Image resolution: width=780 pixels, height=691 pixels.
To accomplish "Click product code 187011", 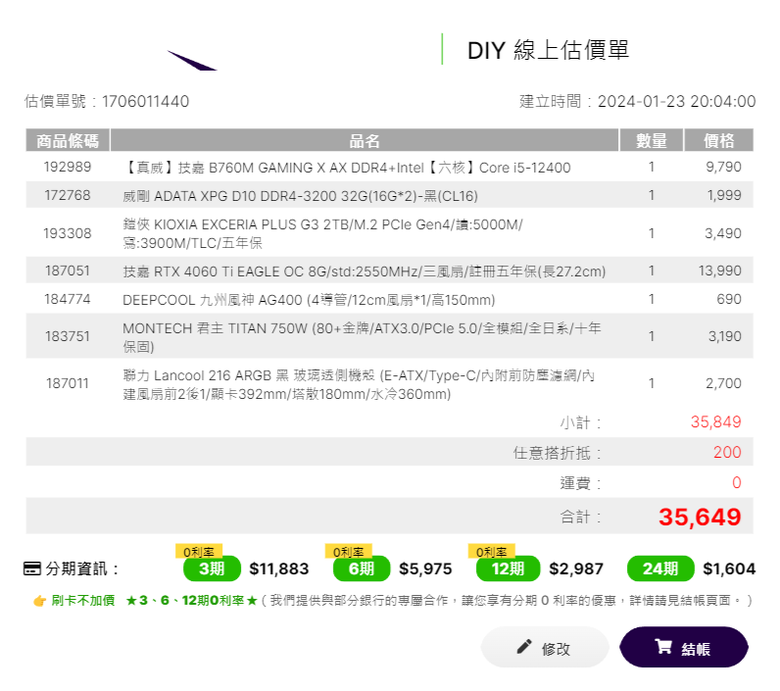I will (x=68, y=383).
